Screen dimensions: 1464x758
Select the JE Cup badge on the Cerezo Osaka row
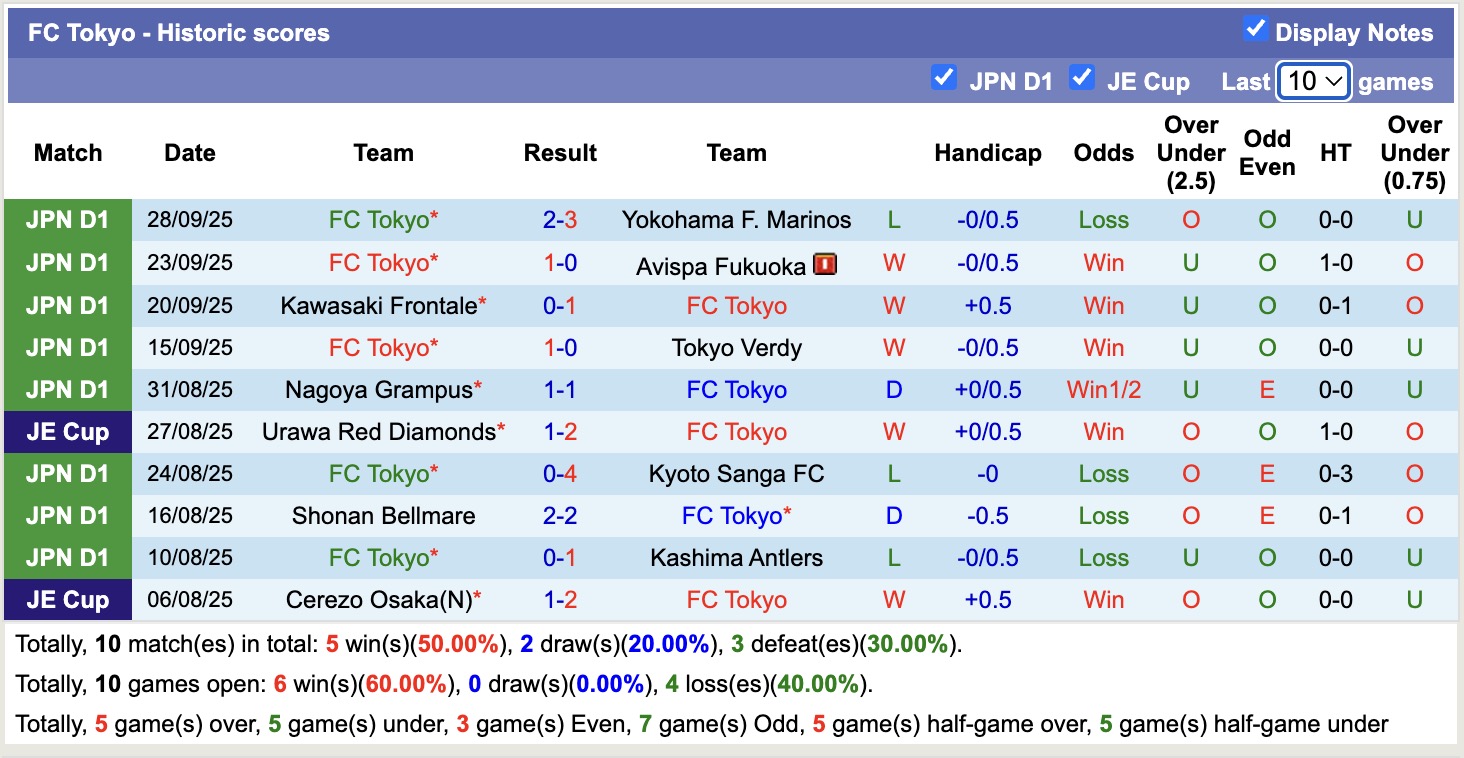tap(67, 599)
